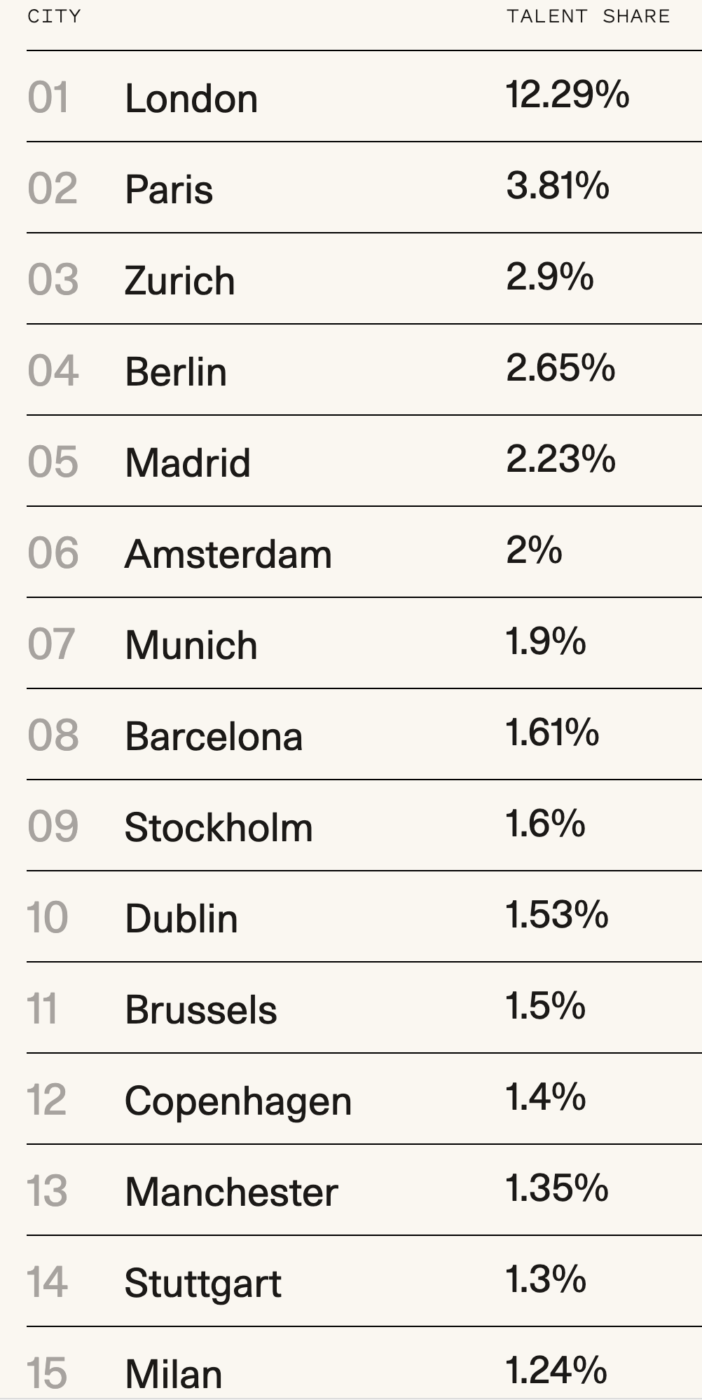702x1400 pixels.
Task: Click the Manchester city name
Action: tap(232, 1192)
